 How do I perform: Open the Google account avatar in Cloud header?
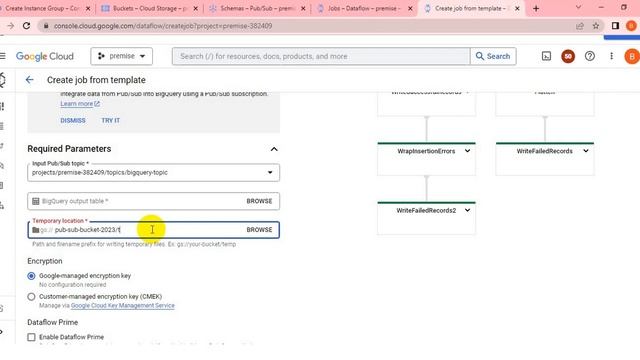(632, 56)
